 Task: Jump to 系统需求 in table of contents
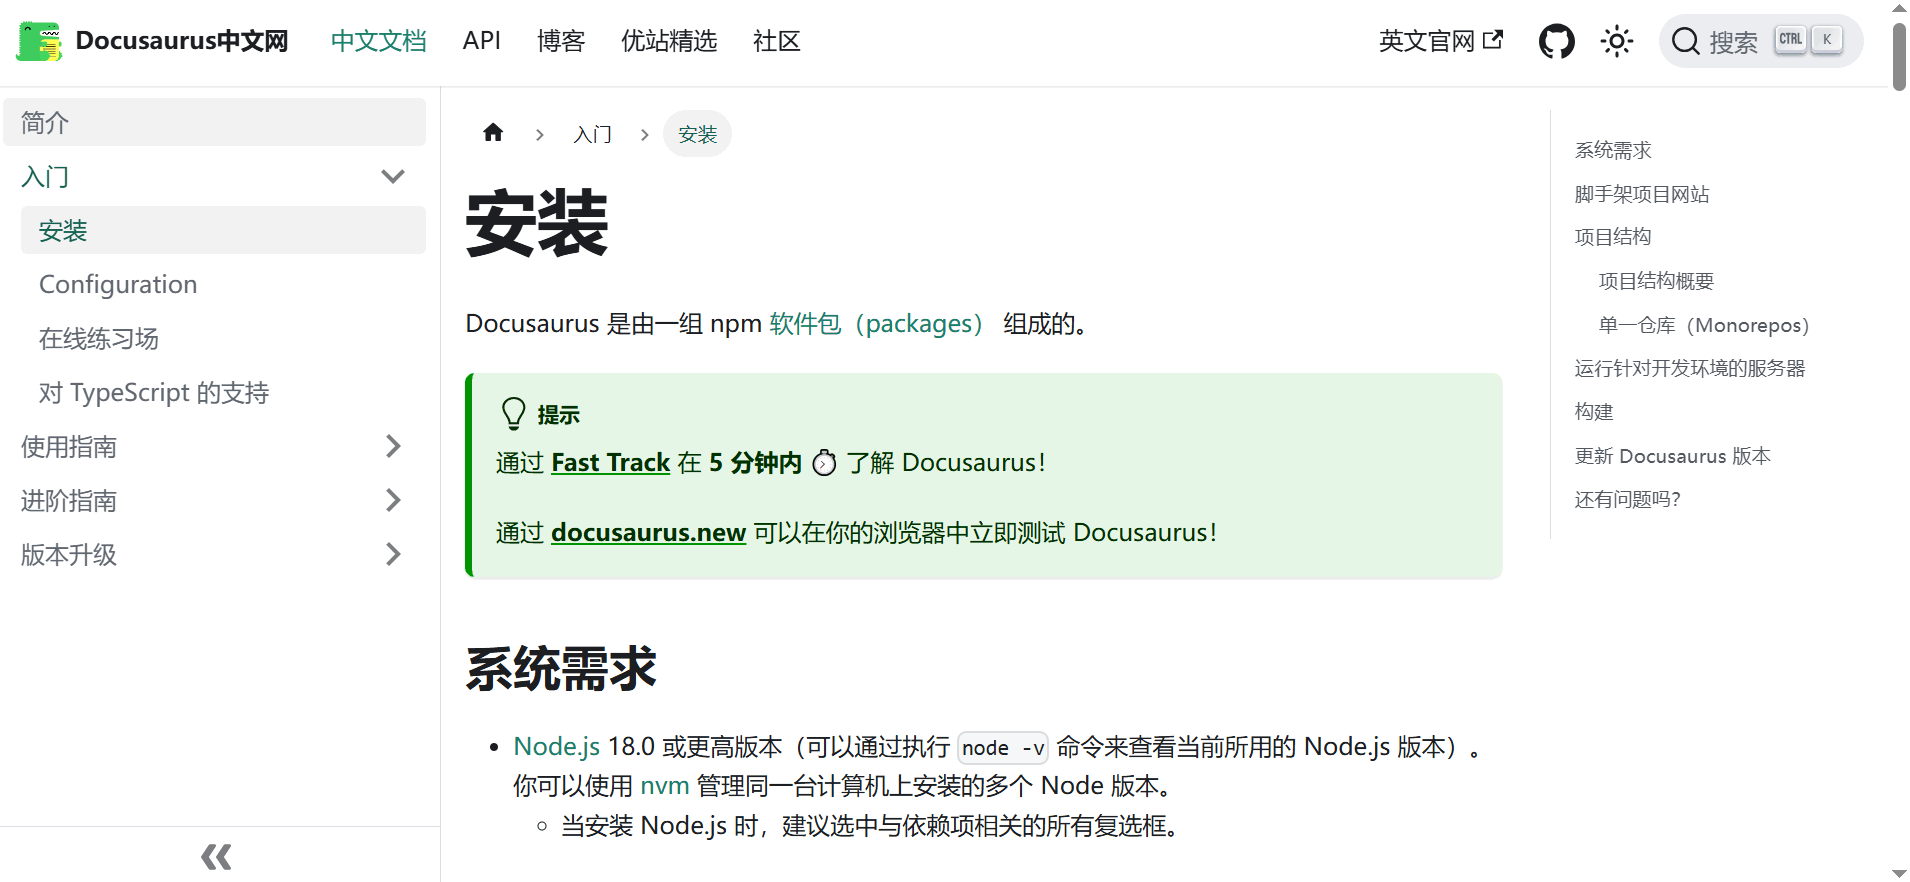tap(1613, 150)
